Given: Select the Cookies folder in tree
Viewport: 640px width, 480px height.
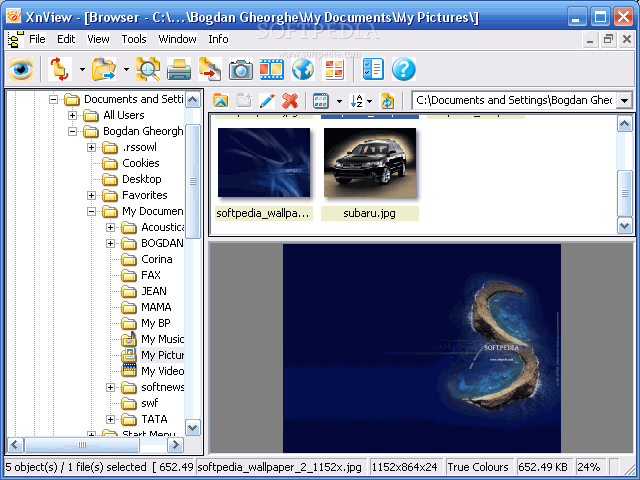Looking at the screenshot, I should click(x=140, y=163).
